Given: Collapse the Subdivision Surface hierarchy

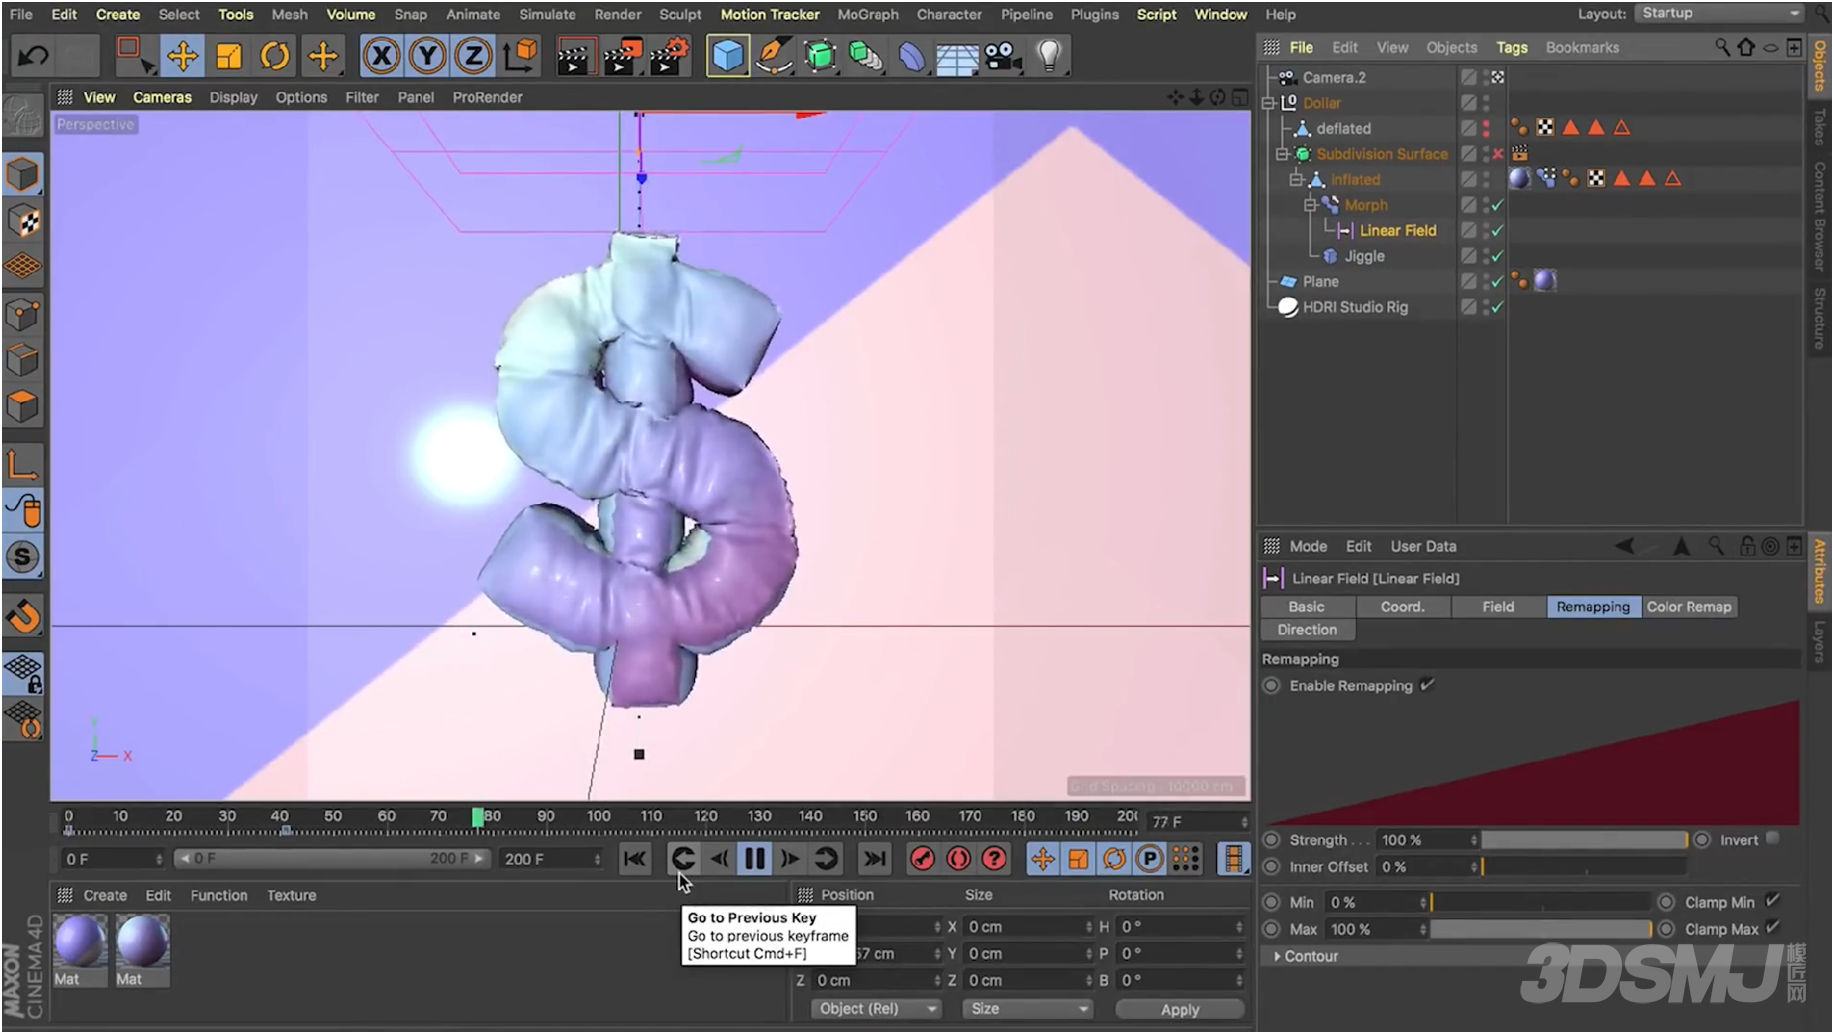Looking at the screenshot, I should 1282,154.
